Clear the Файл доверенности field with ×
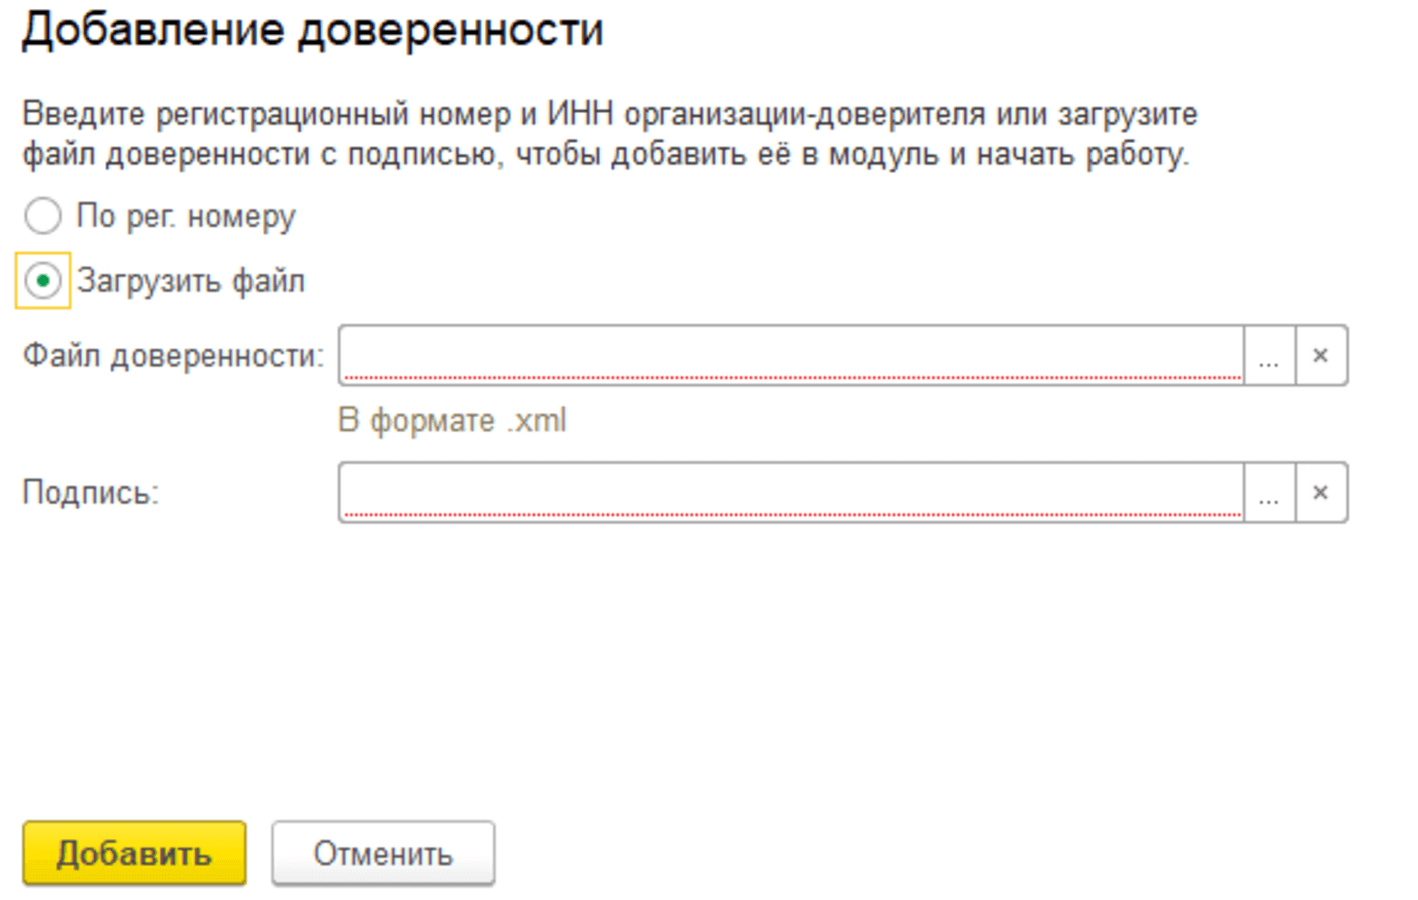 [1321, 356]
